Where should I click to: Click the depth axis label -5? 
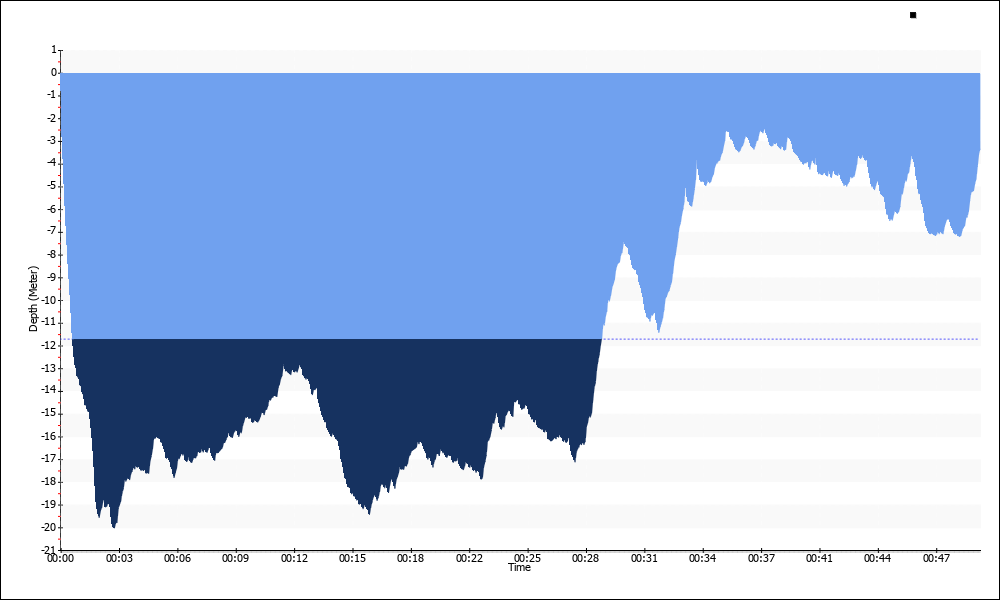click(x=52, y=186)
